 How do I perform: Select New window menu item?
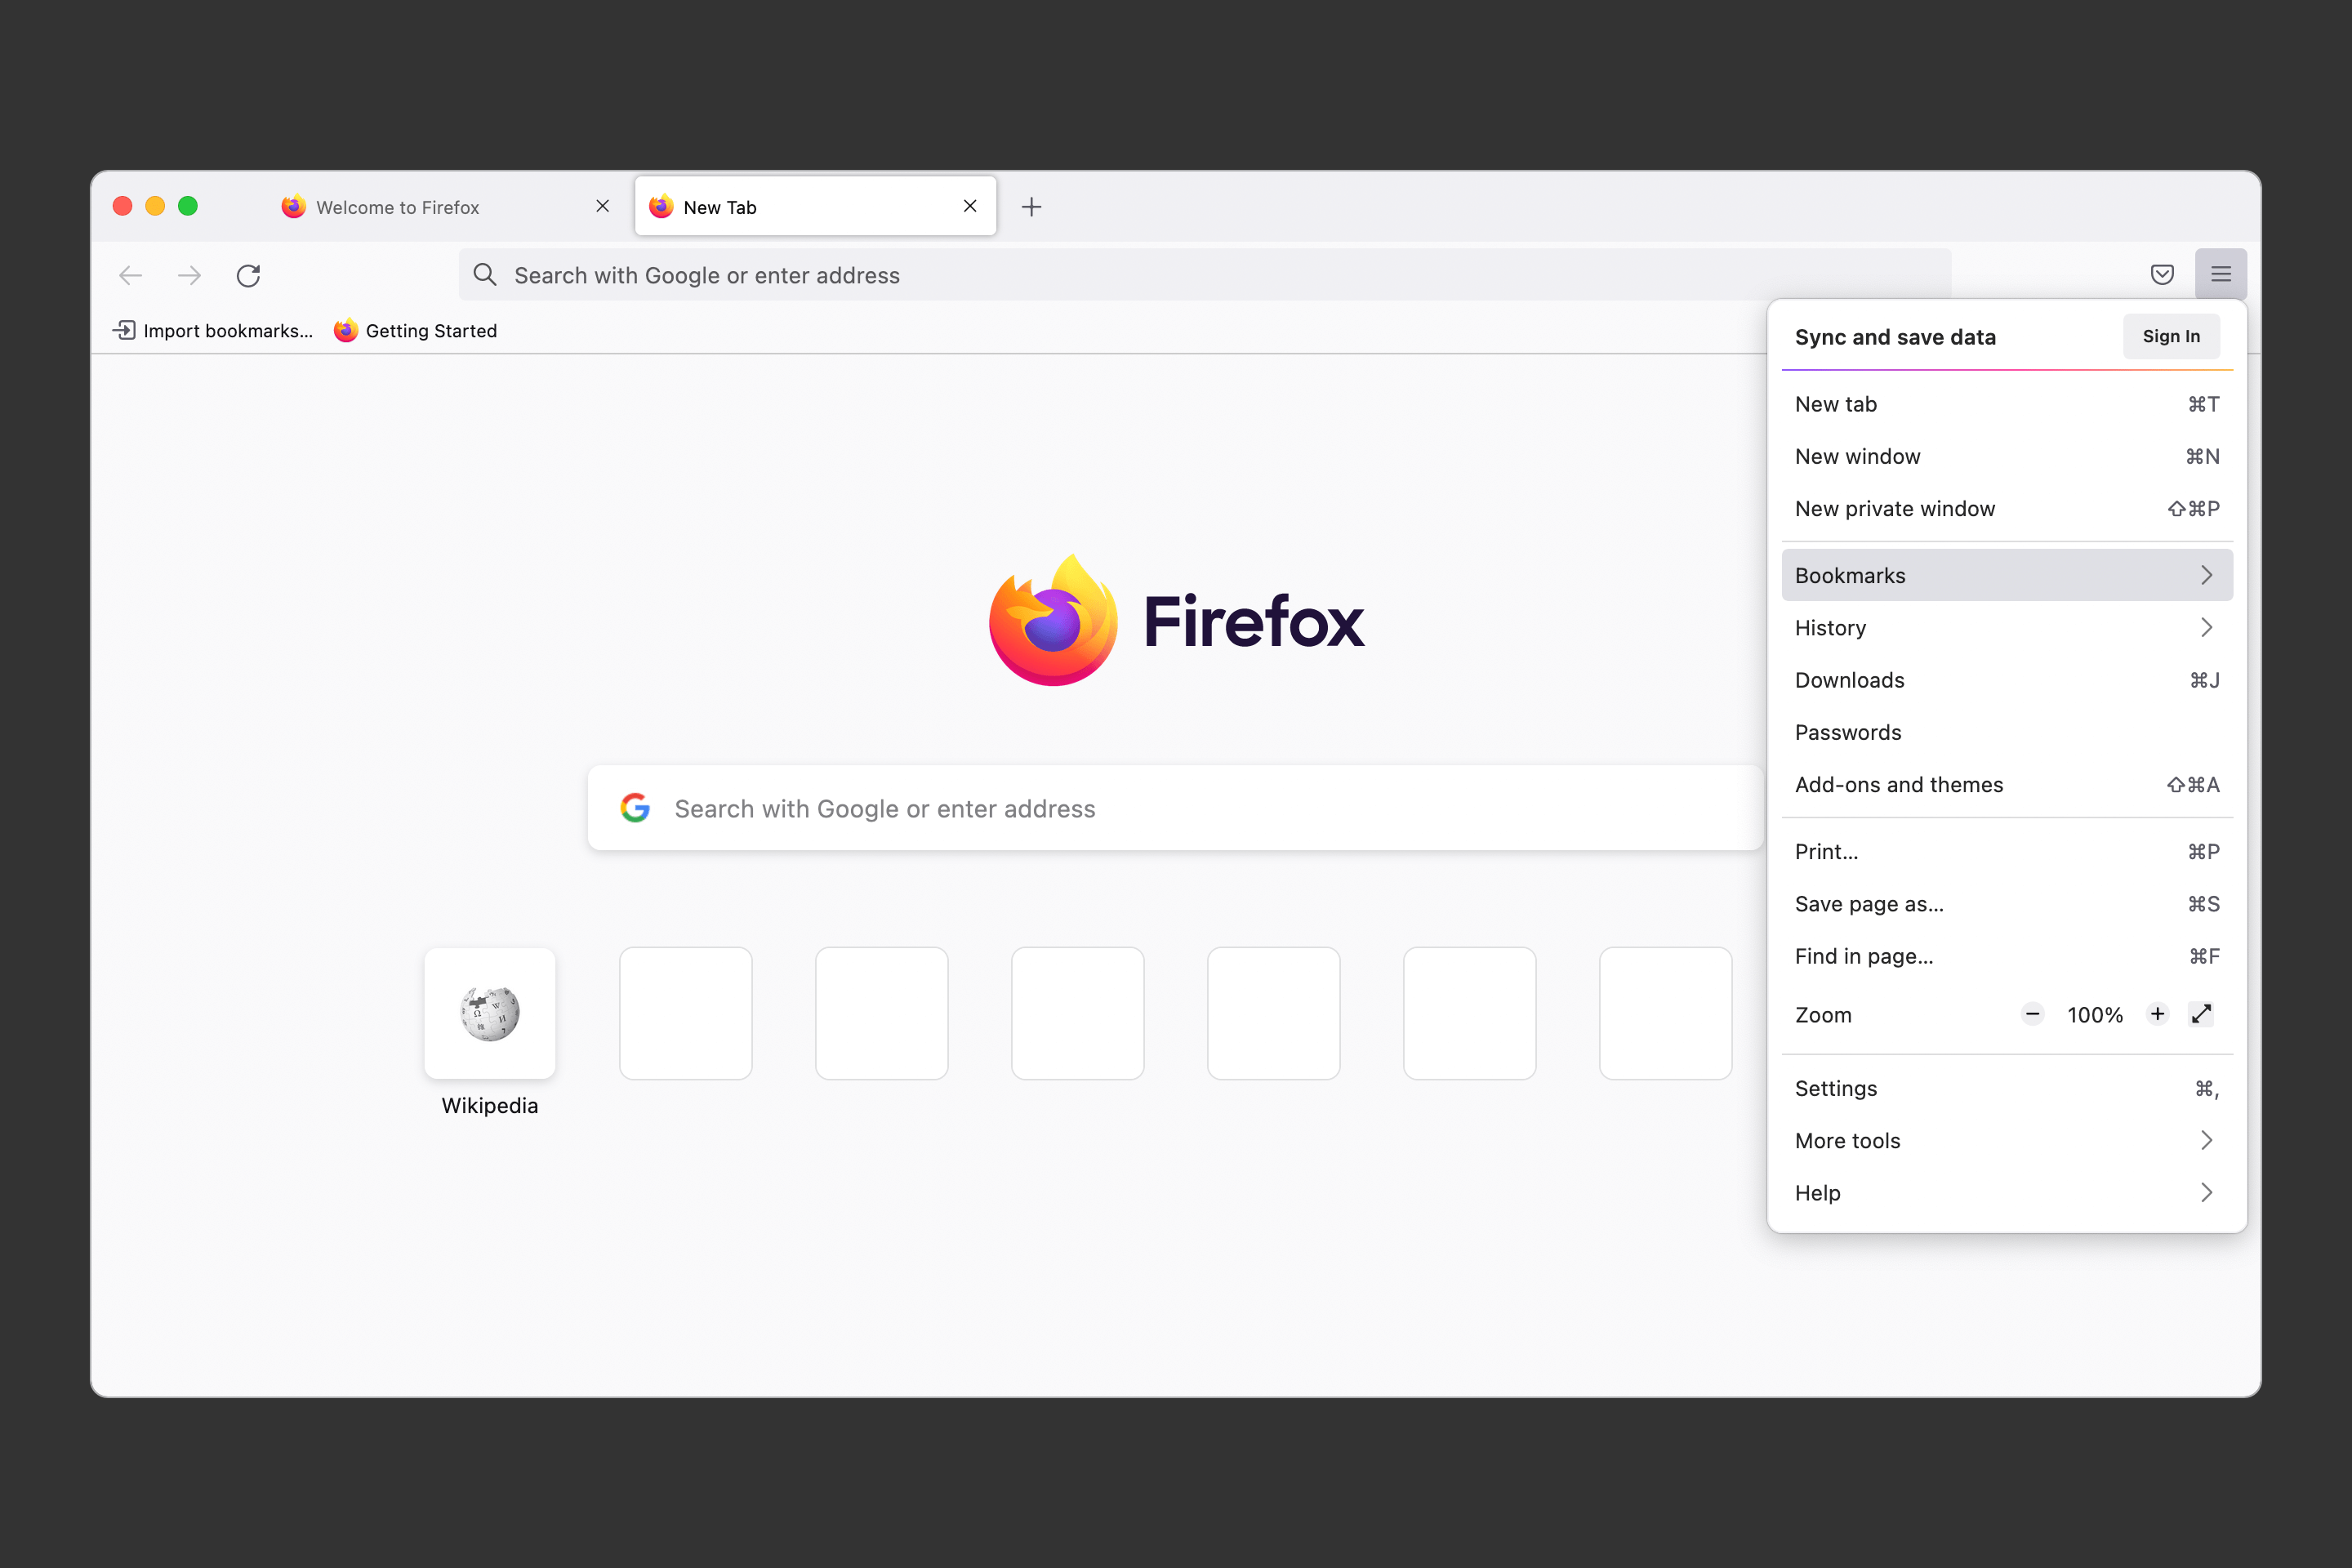pos(2007,456)
